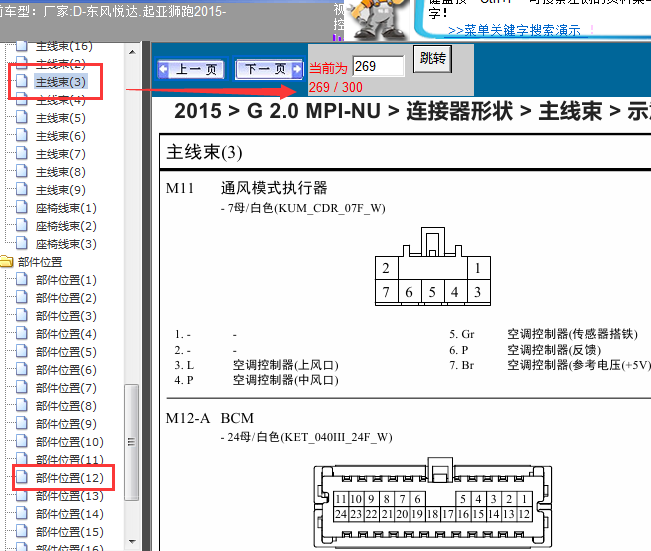Select 部件位置(3) entry
Viewport: 651px width, 551px height.
pyautogui.click(x=66, y=316)
